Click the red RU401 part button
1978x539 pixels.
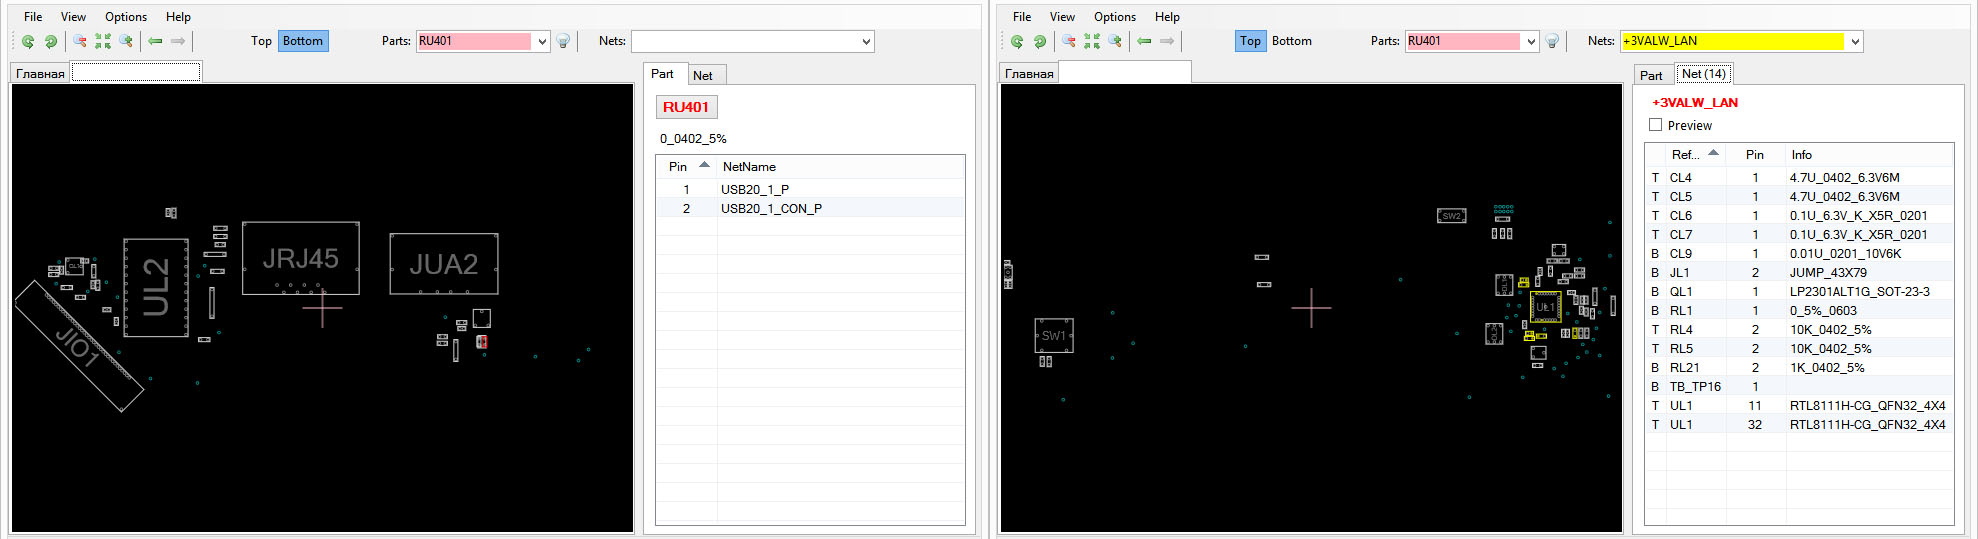(686, 107)
